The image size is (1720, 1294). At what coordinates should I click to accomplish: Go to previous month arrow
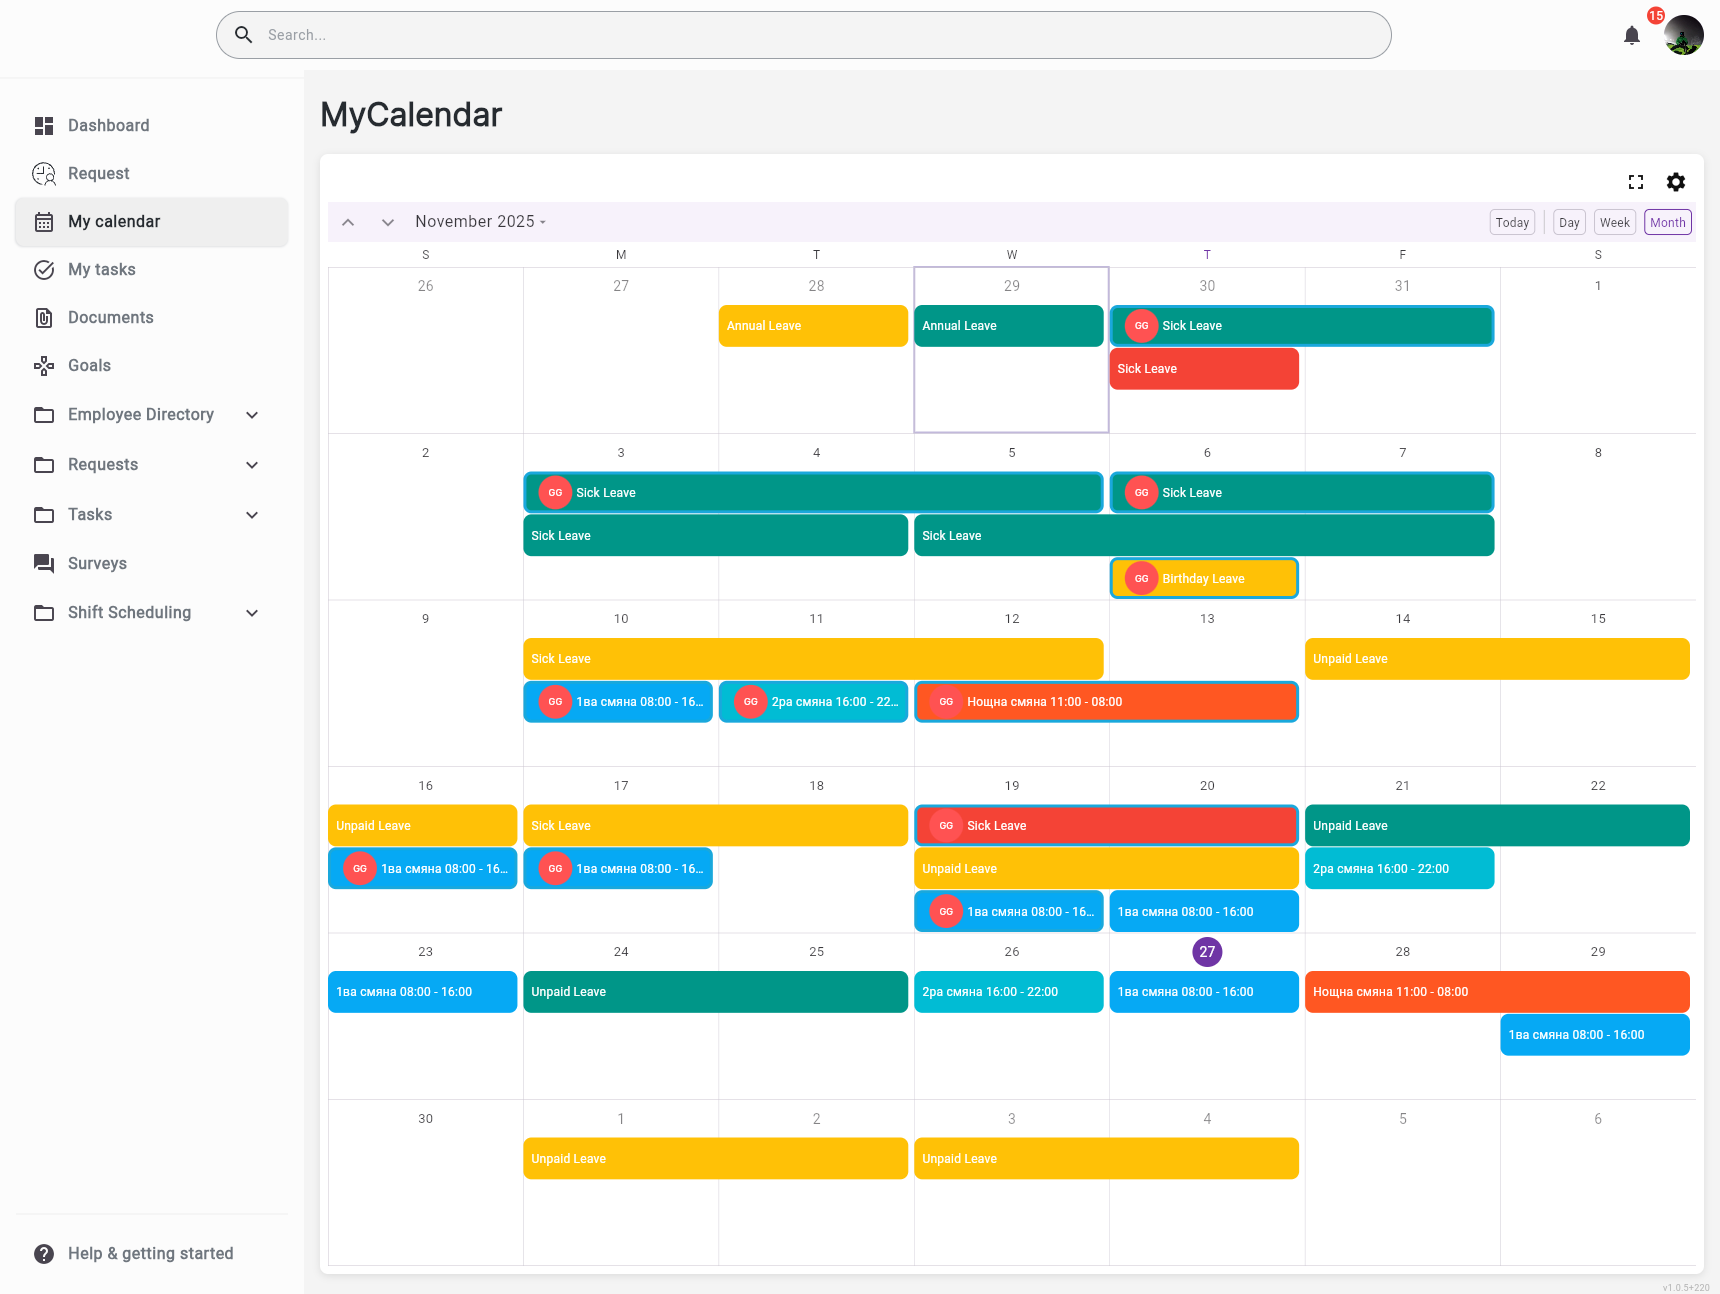348,222
